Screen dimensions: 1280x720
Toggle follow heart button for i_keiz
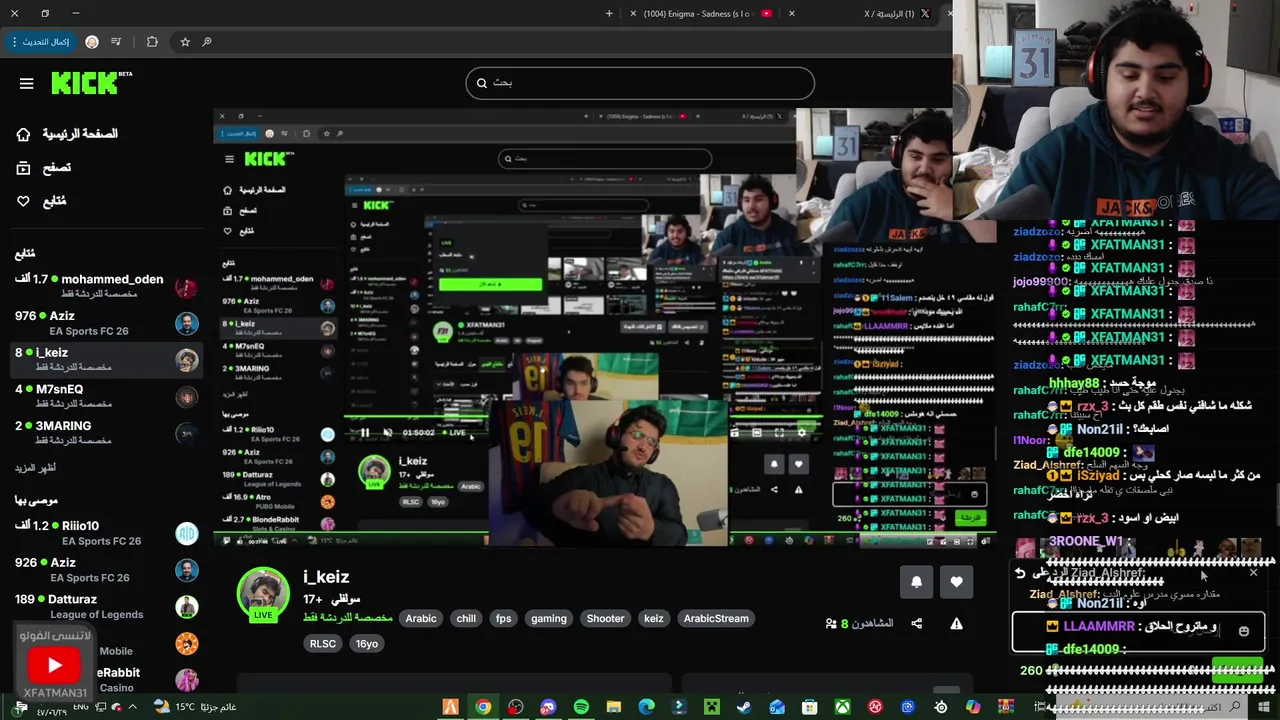coord(956,581)
